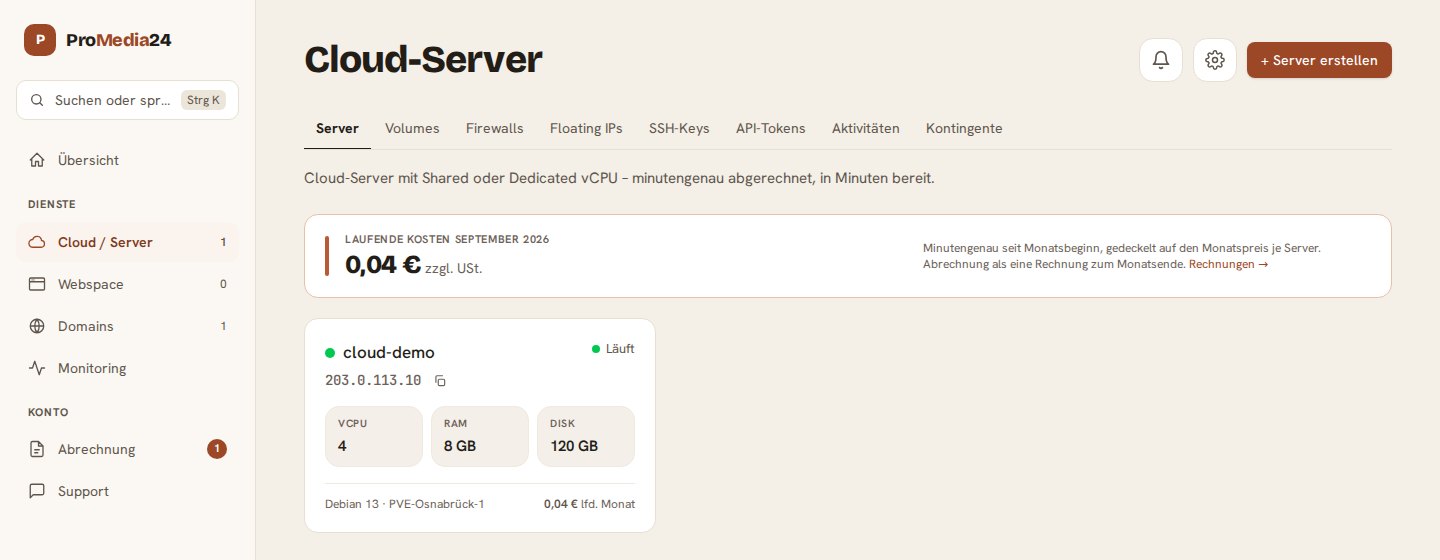Click the ProMedia24 brand name
This screenshot has height=560, width=1440.
click(x=119, y=40)
